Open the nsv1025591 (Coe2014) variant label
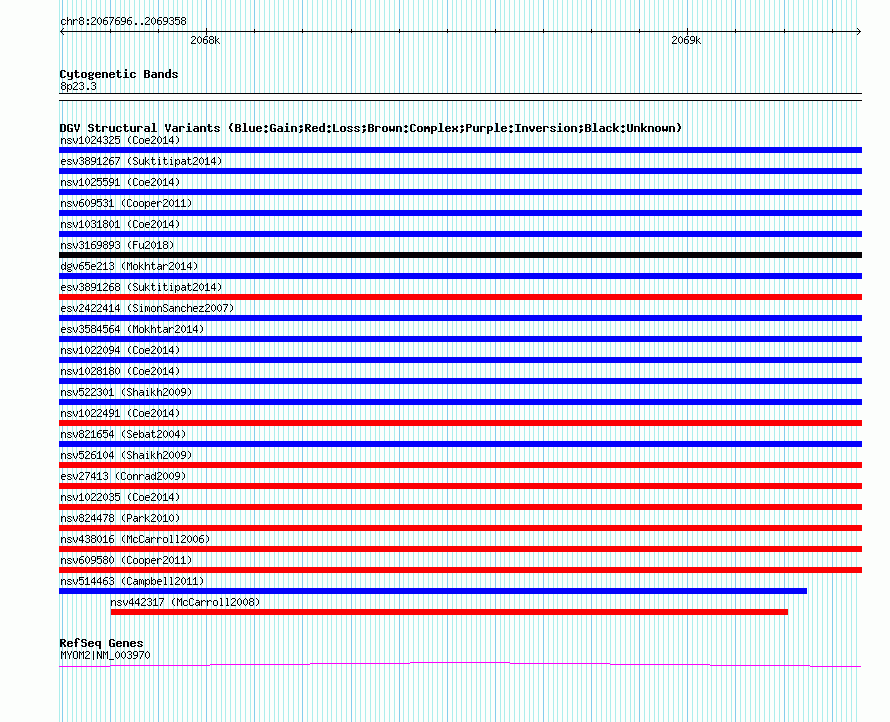The image size is (890, 722). tap(120, 182)
